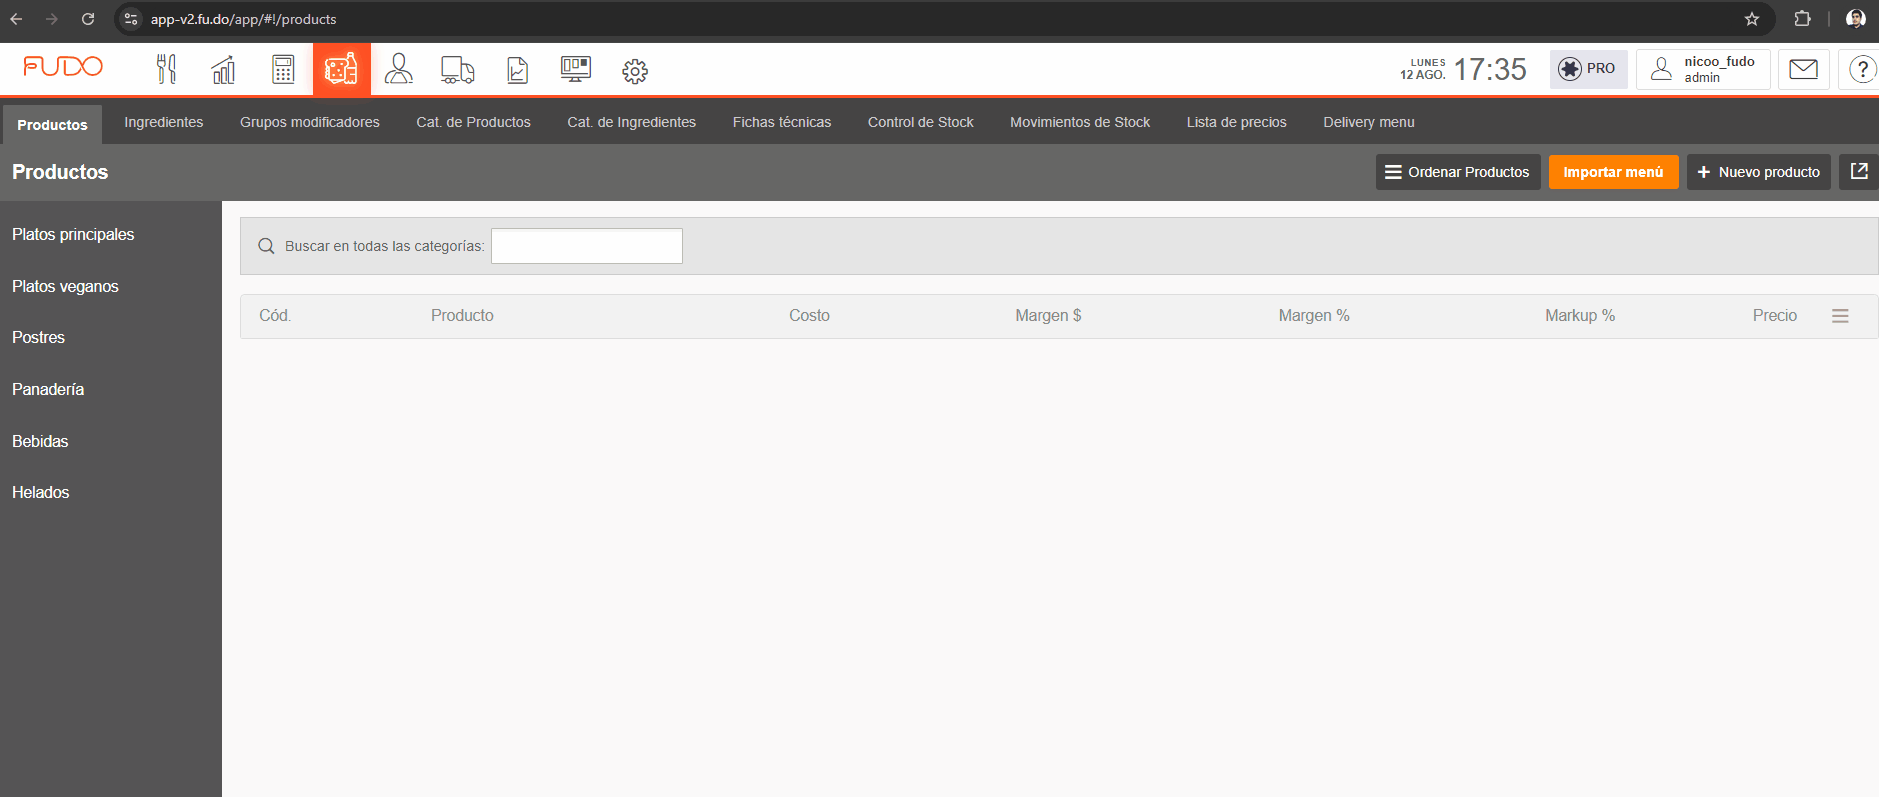Focus the Buscar en todas las categorías field
This screenshot has height=797, width=1879.
(x=587, y=246)
